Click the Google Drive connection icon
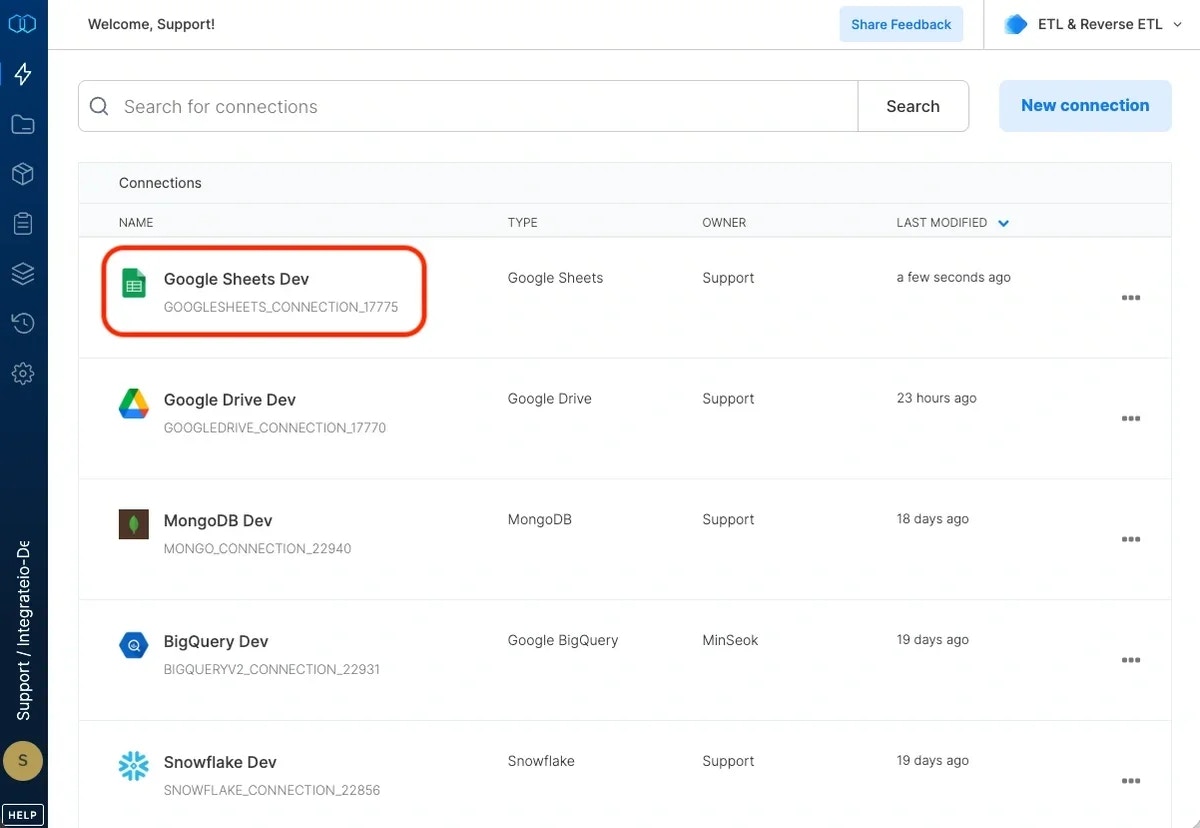This screenshot has height=828, width=1200. pyautogui.click(x=134, y=403)
